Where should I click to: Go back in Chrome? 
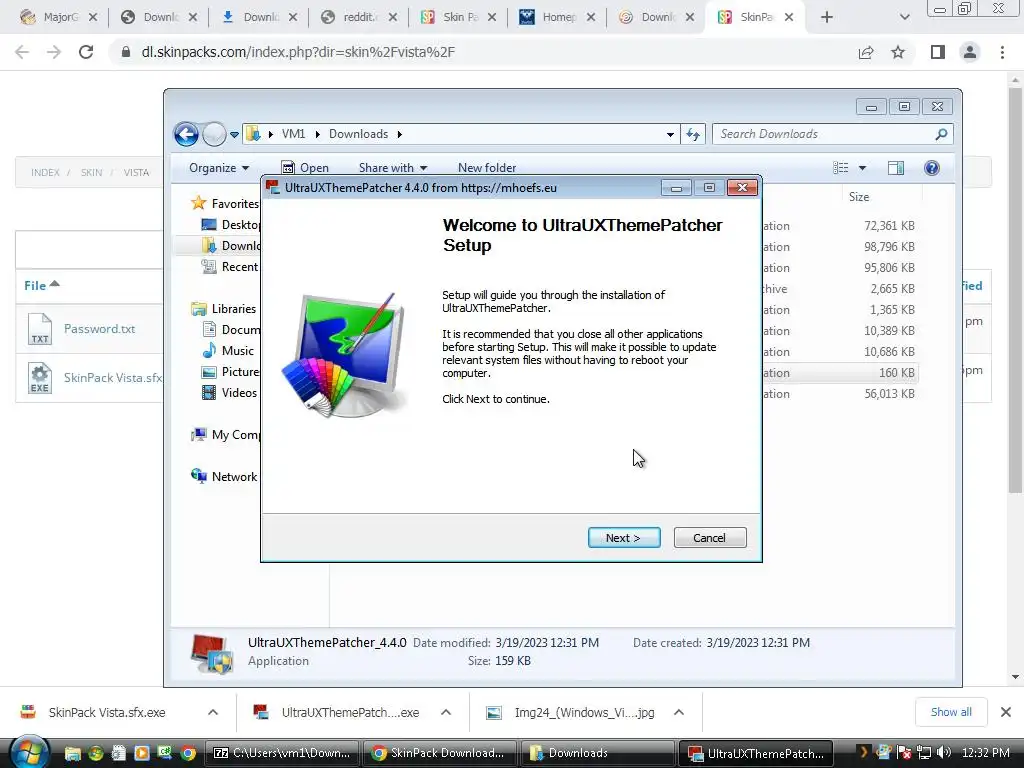[x=22, y=52]
